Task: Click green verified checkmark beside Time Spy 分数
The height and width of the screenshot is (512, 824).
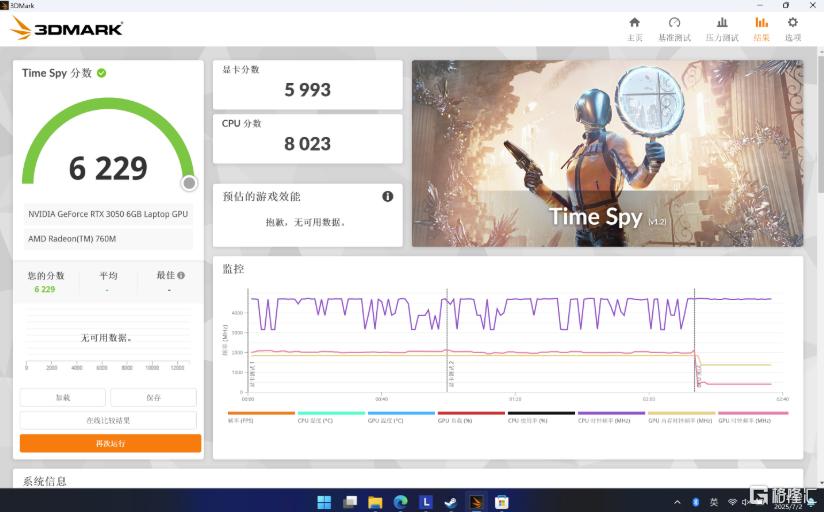Action: (101, 73)
